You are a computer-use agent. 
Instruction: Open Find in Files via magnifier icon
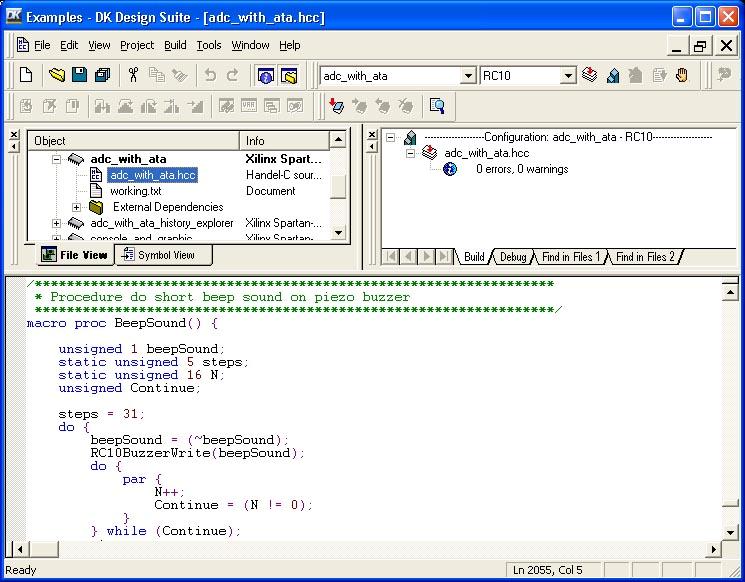pyautogui.click(x=437, y=105)
